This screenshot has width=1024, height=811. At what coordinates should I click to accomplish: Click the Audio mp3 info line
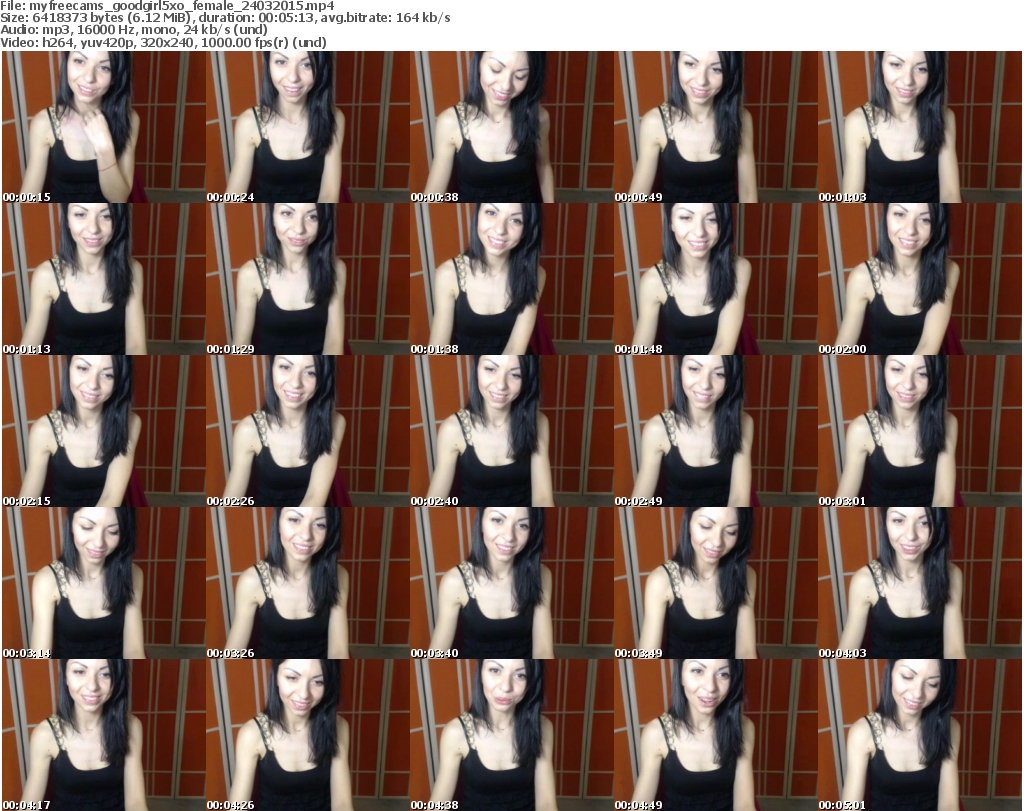tap(135, 30)
